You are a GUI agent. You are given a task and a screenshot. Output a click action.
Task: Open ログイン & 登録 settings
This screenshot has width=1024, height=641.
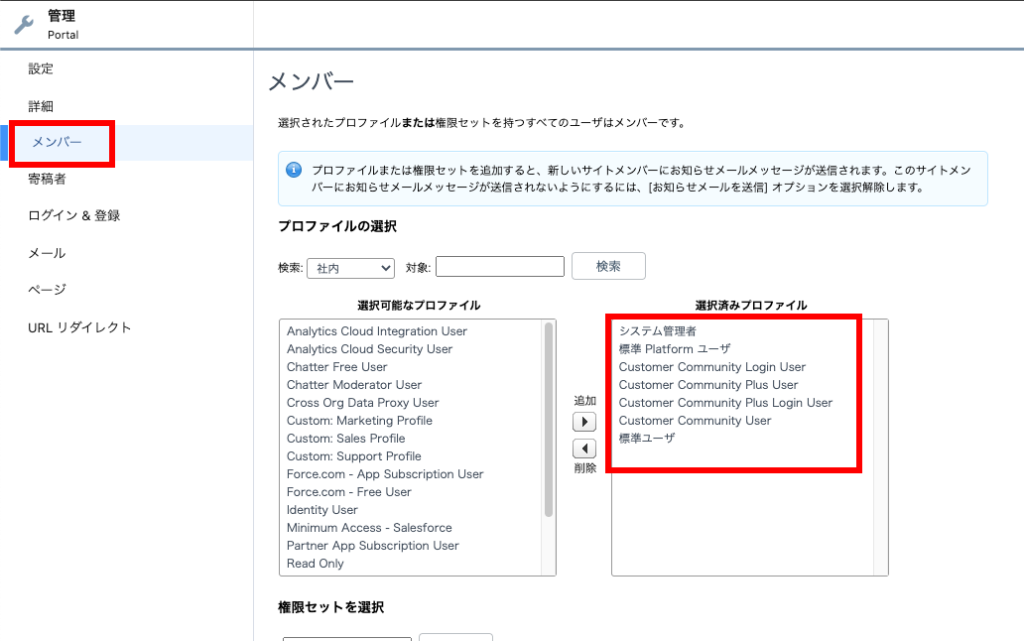[74, 216]
